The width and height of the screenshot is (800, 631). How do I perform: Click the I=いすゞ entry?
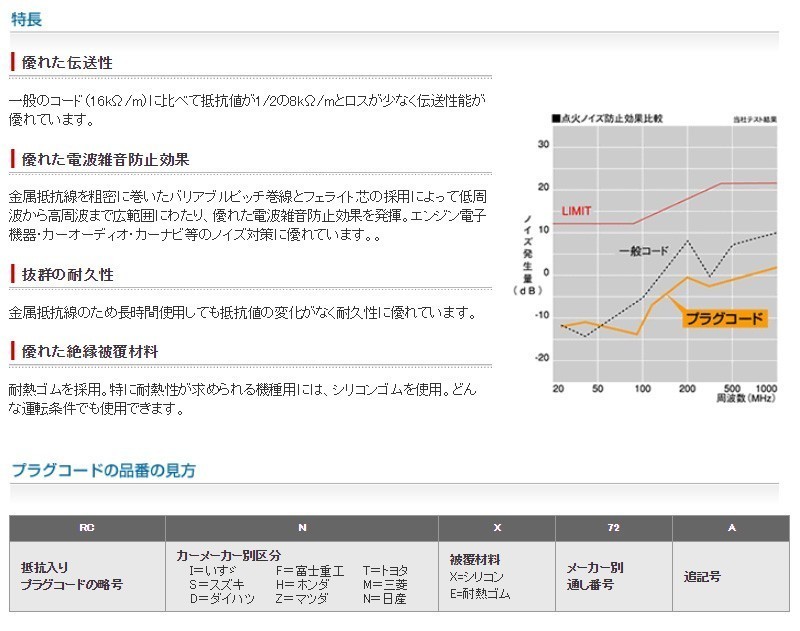[x=212, y=570]
